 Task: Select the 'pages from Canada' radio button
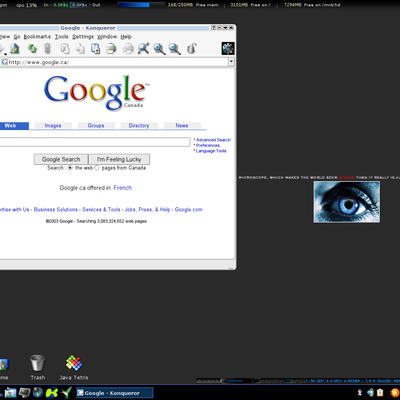(x=97, y=168)
